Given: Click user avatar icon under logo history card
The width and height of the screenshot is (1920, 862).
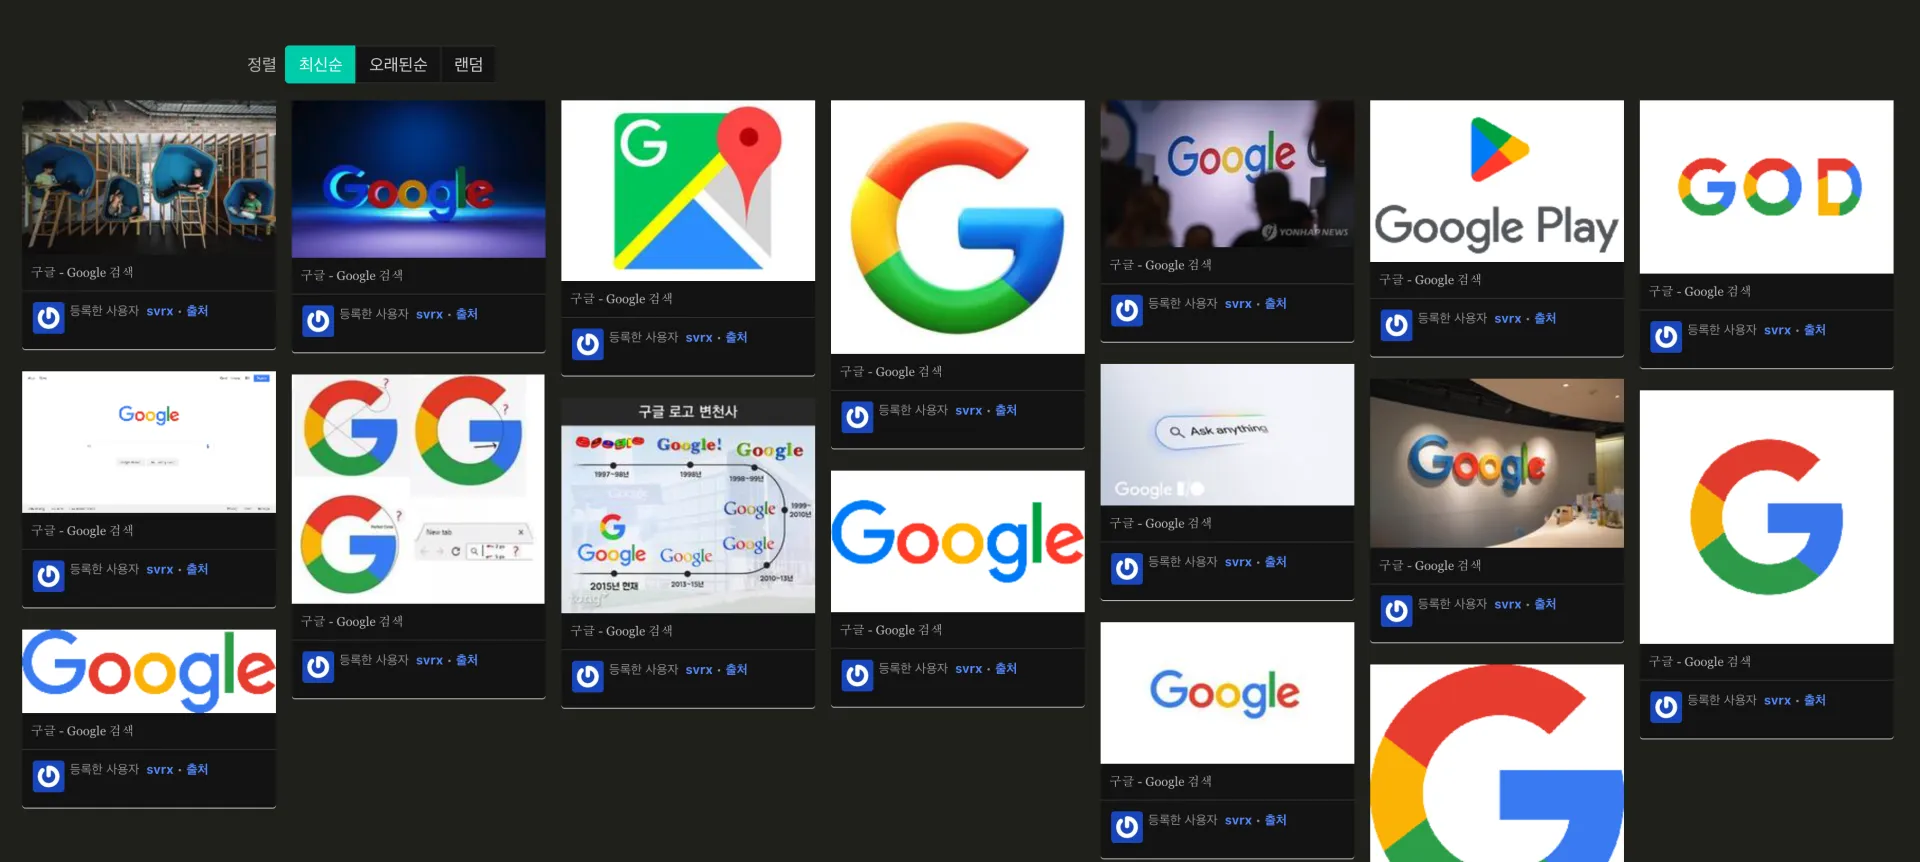Looking at the screenshot, I should pyautogui.click(x=587, y=676).
